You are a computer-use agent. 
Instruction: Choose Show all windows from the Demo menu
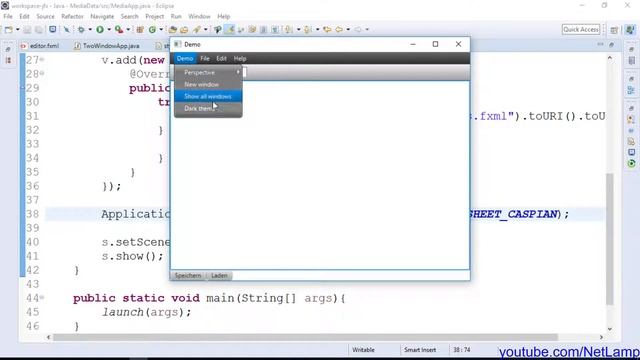click(x=208, y=96)
